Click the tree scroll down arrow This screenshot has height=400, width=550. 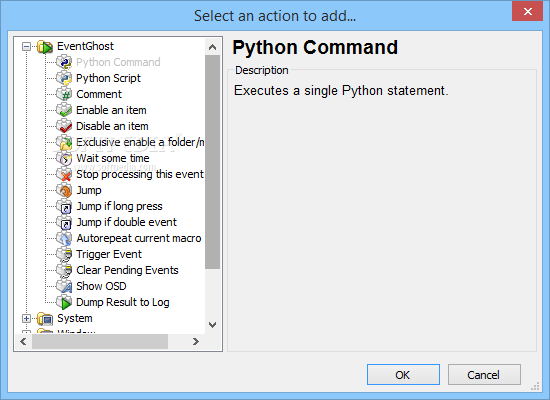pos(212,325)
